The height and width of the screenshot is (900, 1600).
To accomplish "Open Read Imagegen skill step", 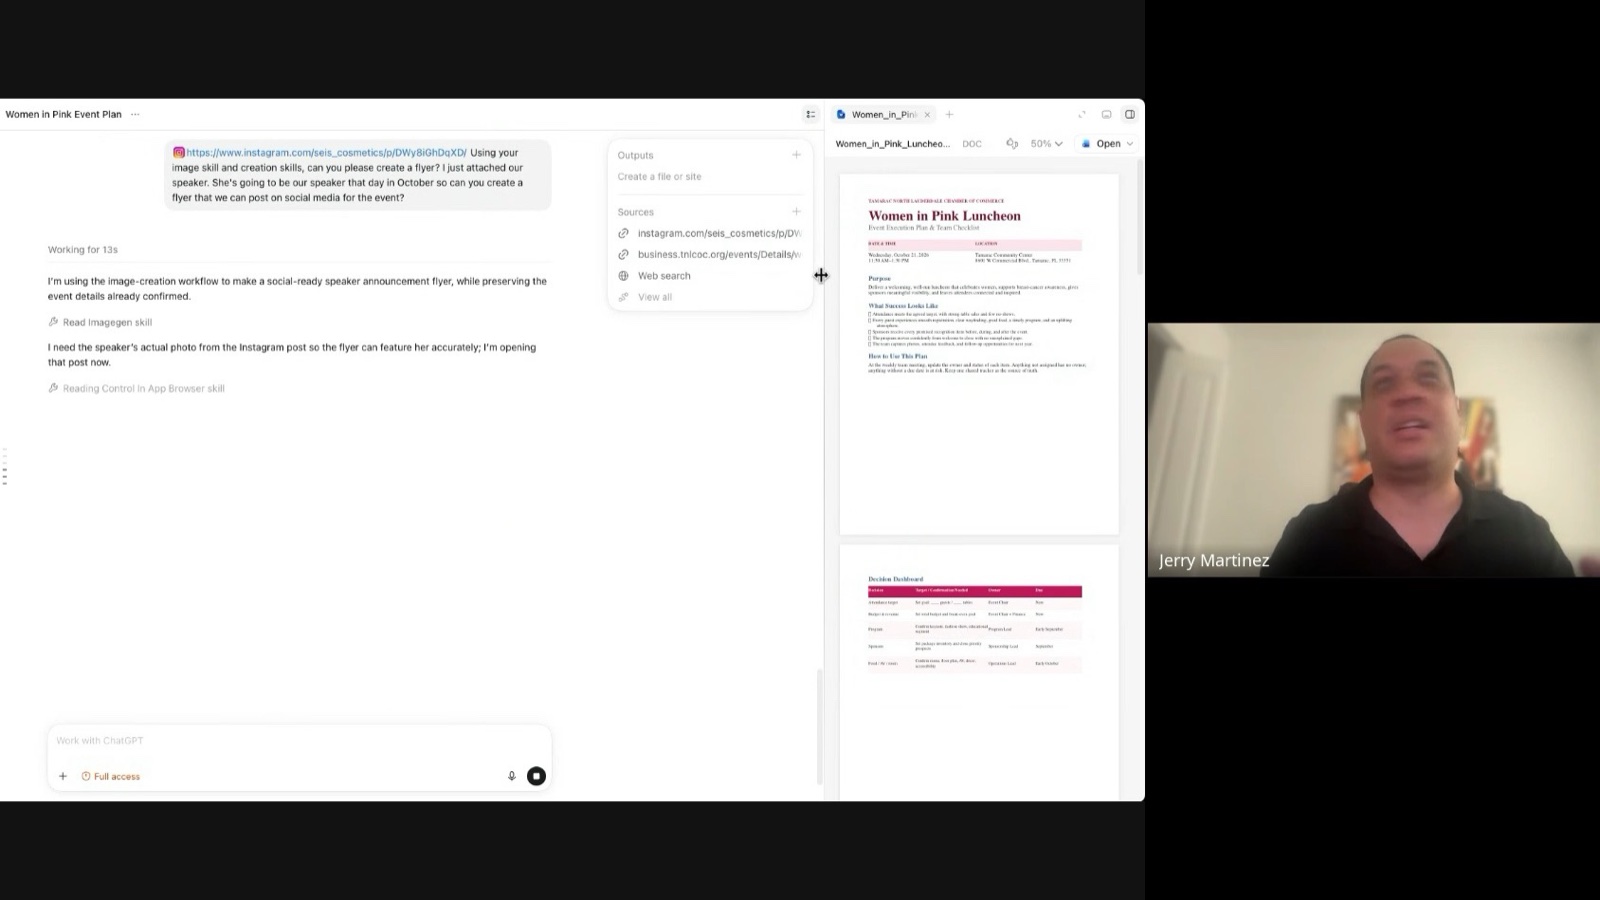I will [100, 322].
